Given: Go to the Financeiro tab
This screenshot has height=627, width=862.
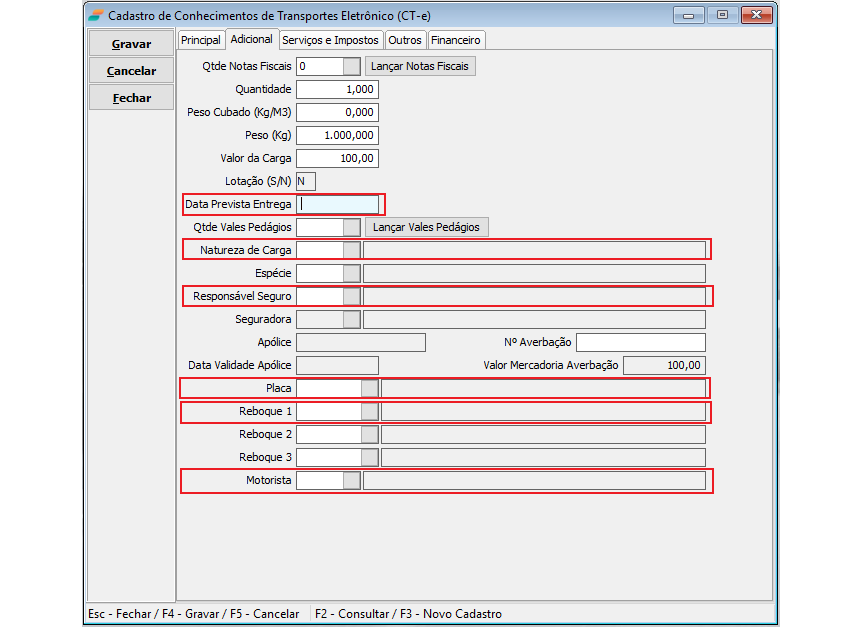Looking at the screenshot, I should pos(456,40).
